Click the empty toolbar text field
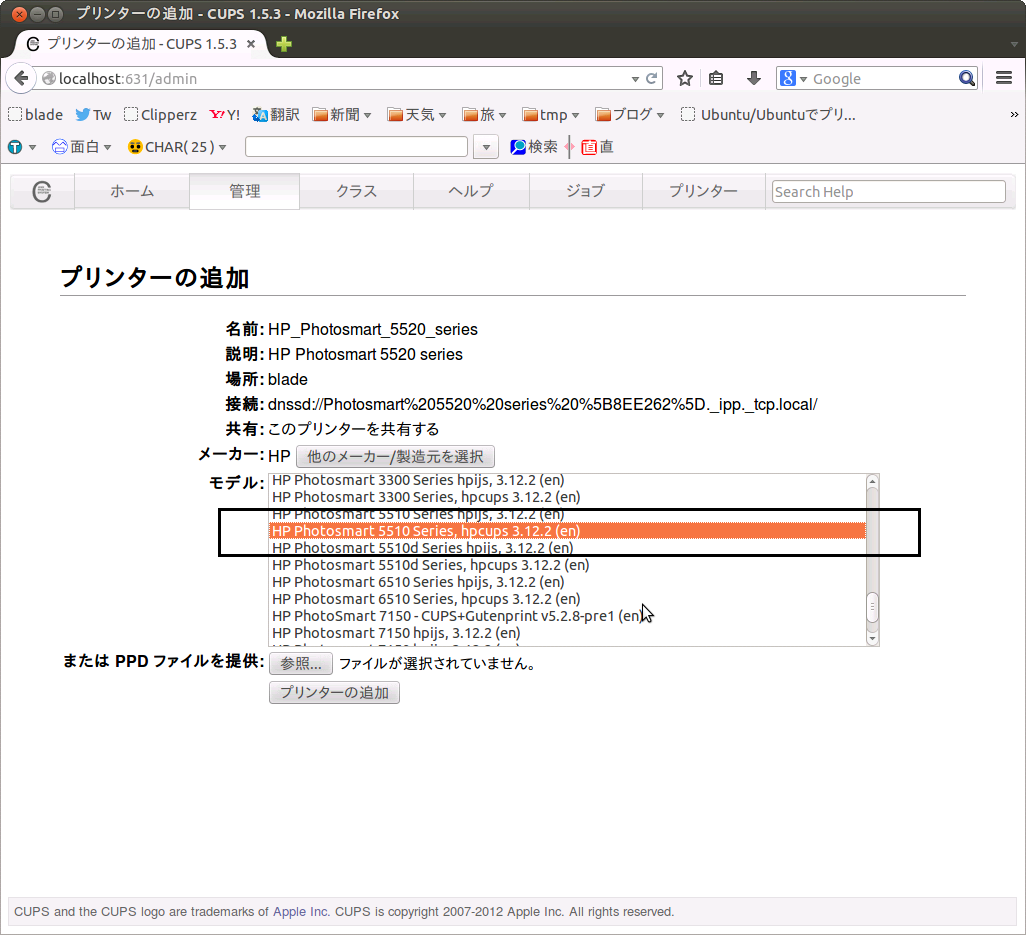The height and width of the screenshot is (935, 1026). [x=357, y=147]
